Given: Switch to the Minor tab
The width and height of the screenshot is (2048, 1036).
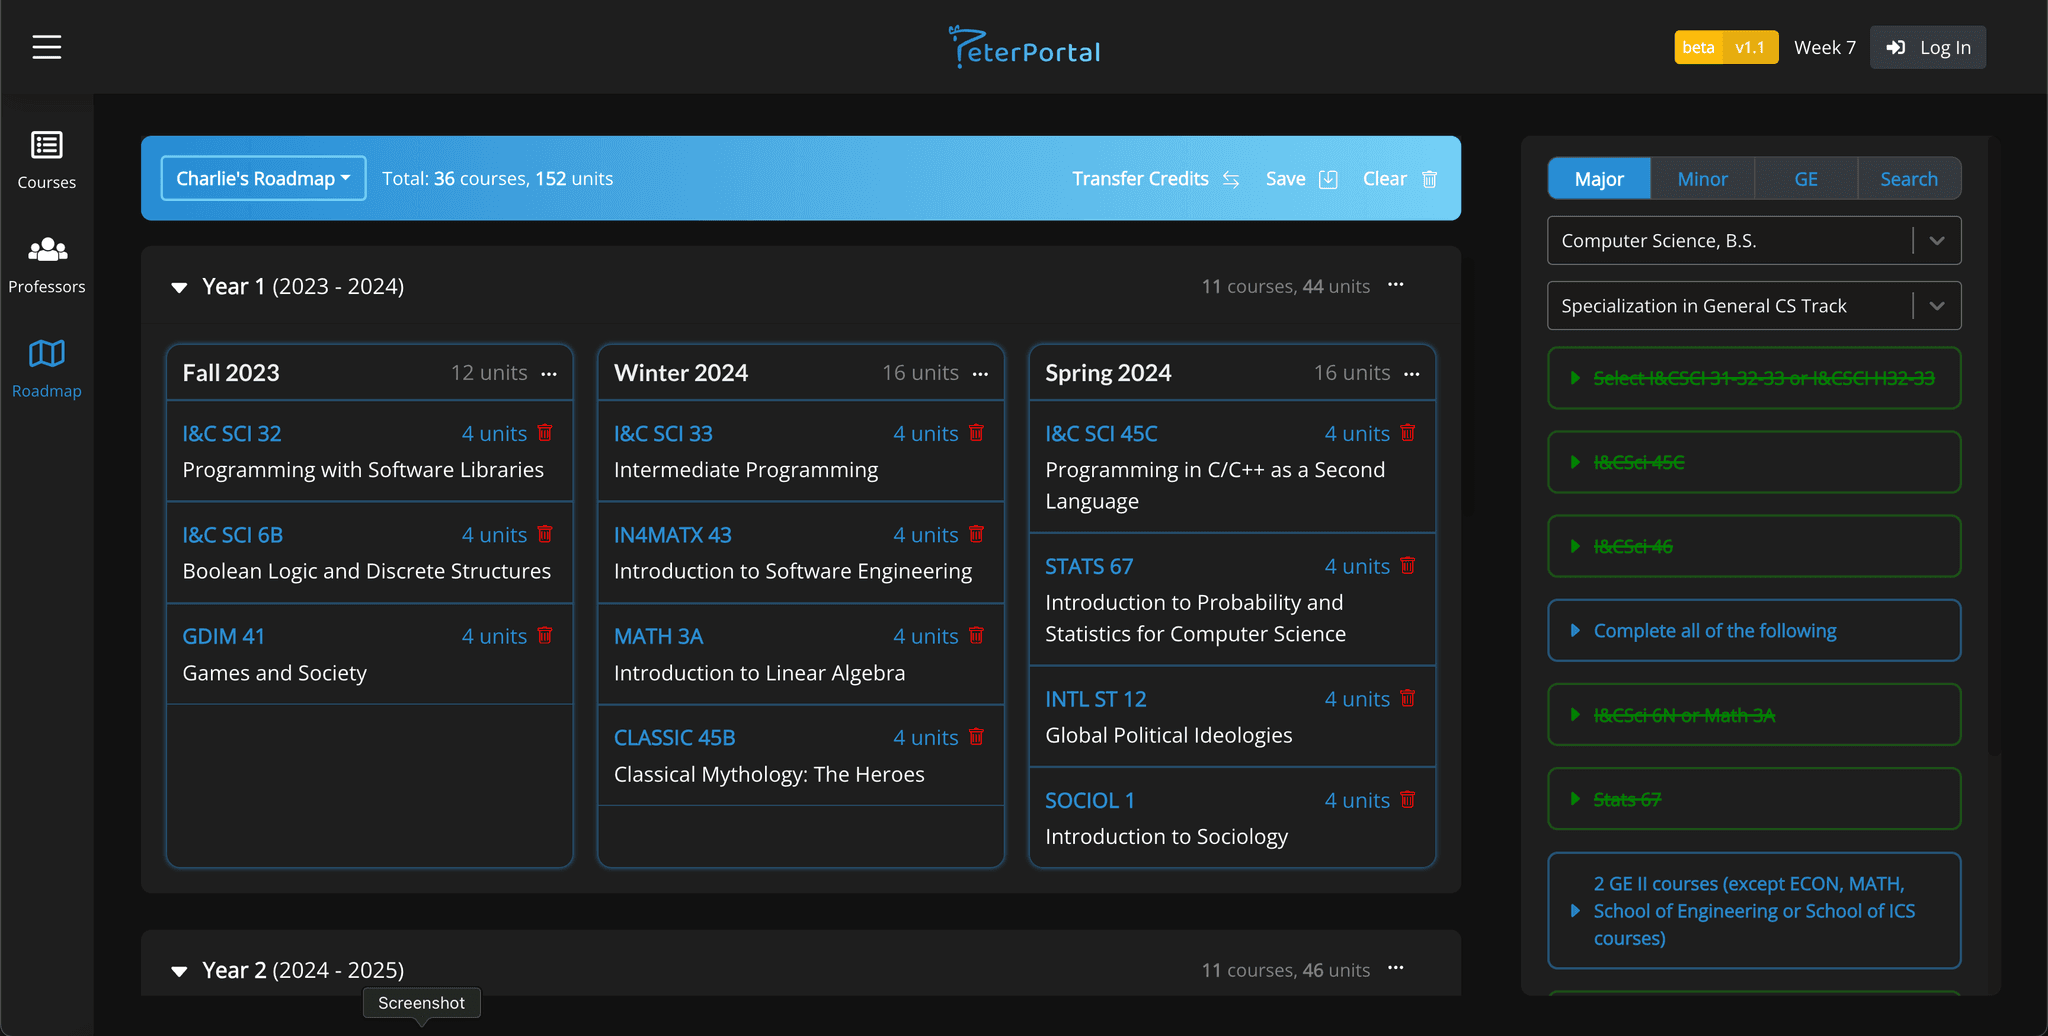Looking at the screenshot, I should tap(1702, 179).
